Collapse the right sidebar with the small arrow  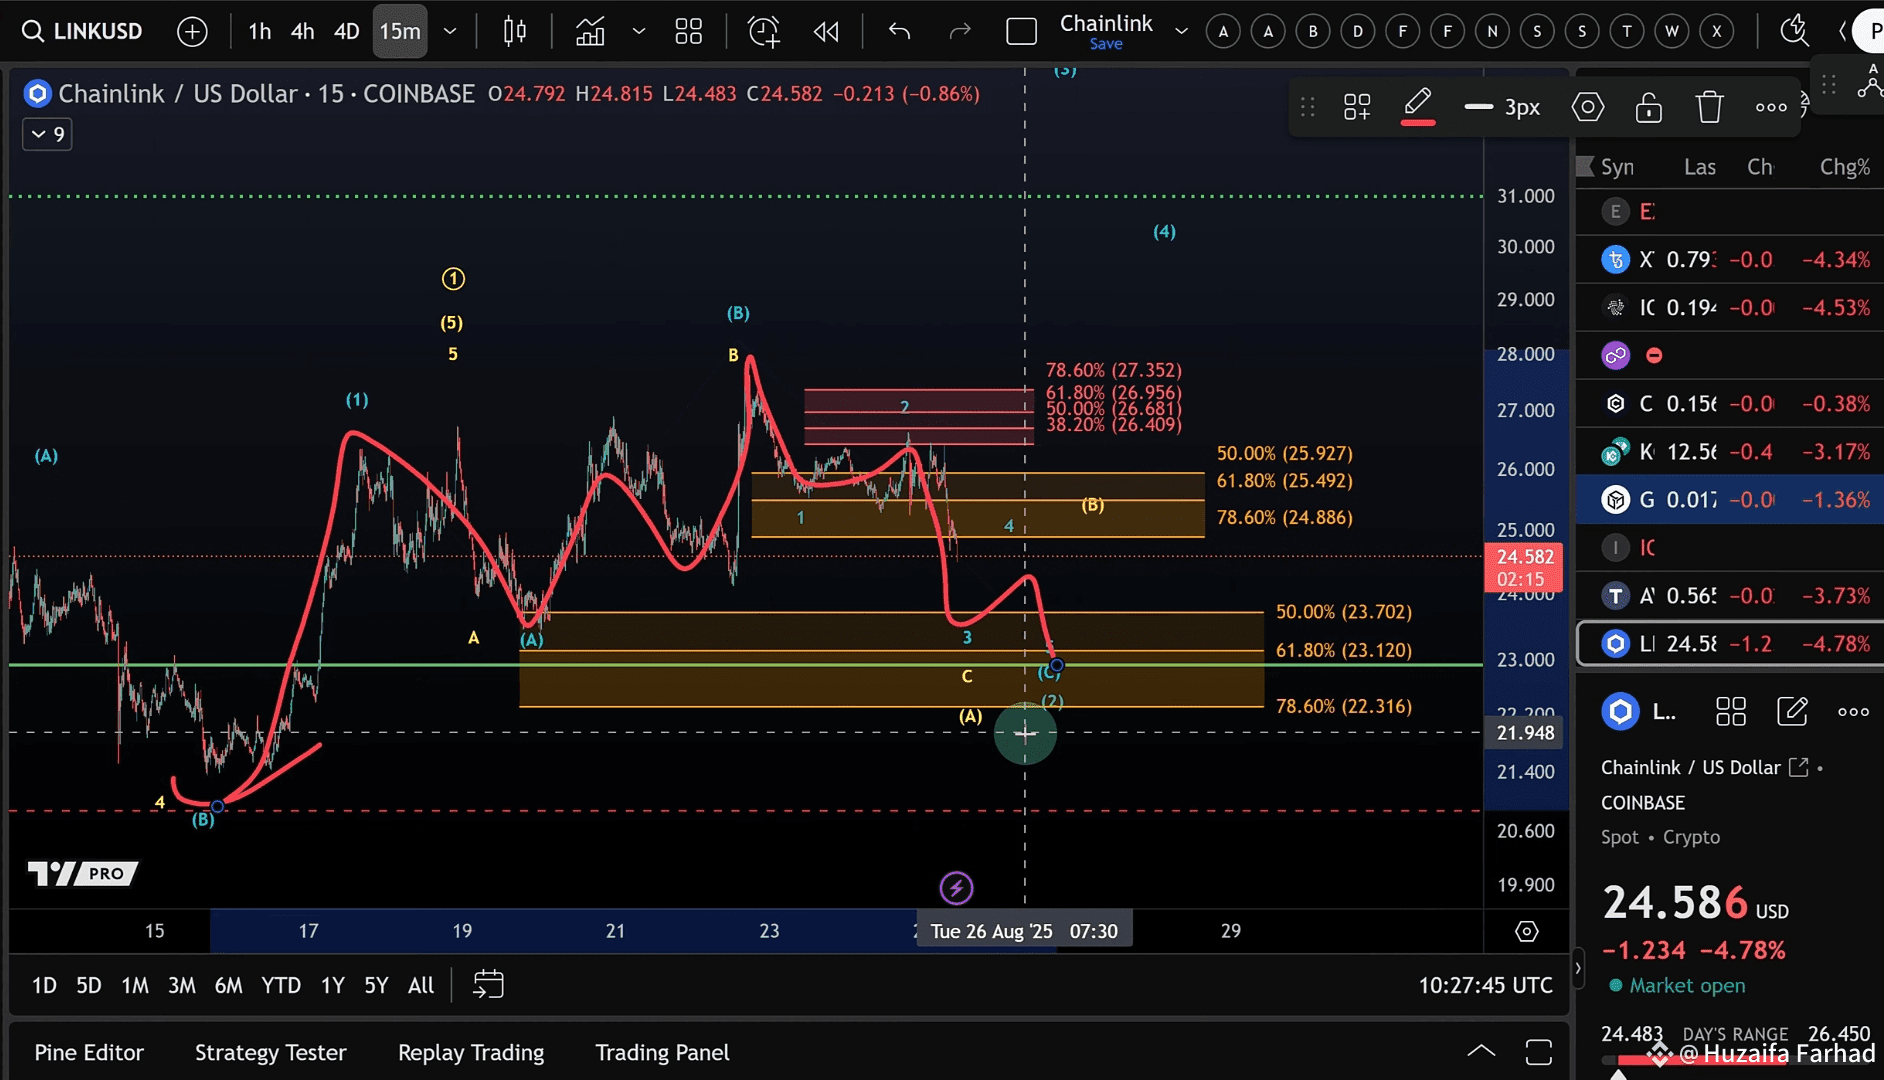coord(1578,968)
